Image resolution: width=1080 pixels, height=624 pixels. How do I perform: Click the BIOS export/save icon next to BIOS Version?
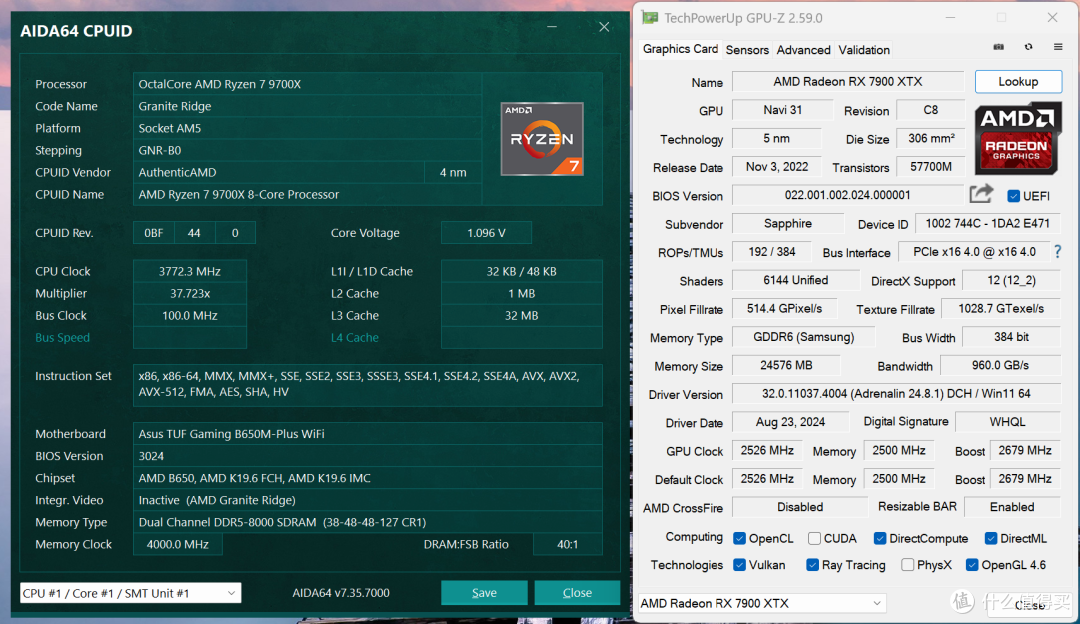pyautogui.click(x=981, y=194)
